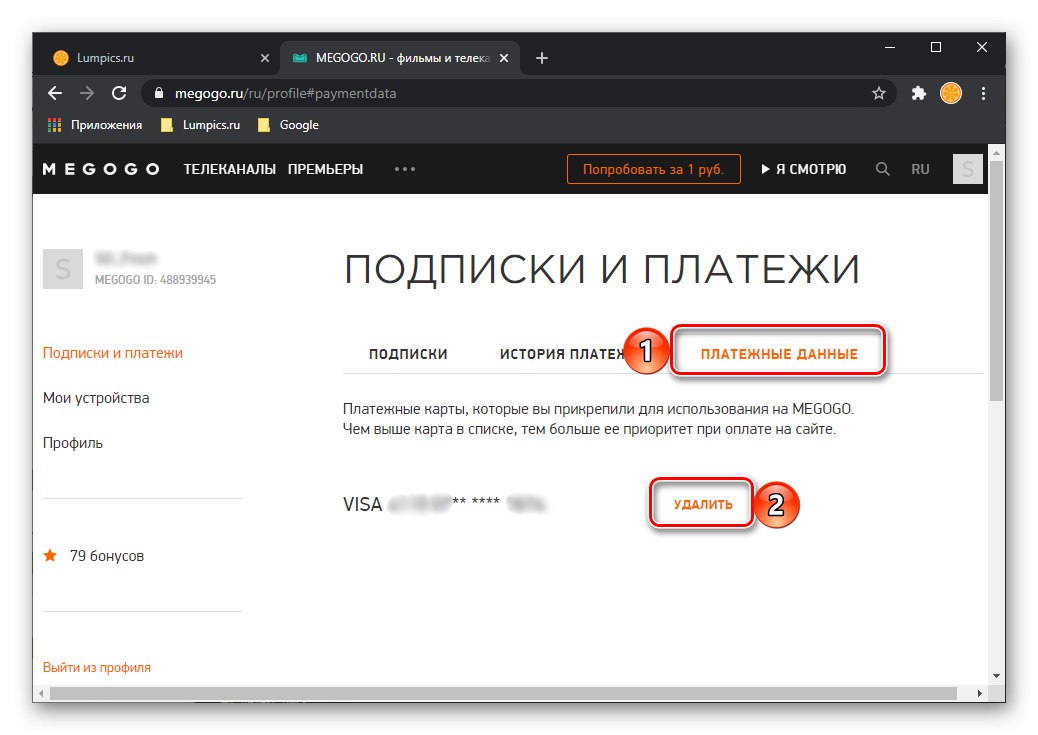Click the 79 бонусов text
The width and height of the screenshot is (1038, 735).
[107, 556]
